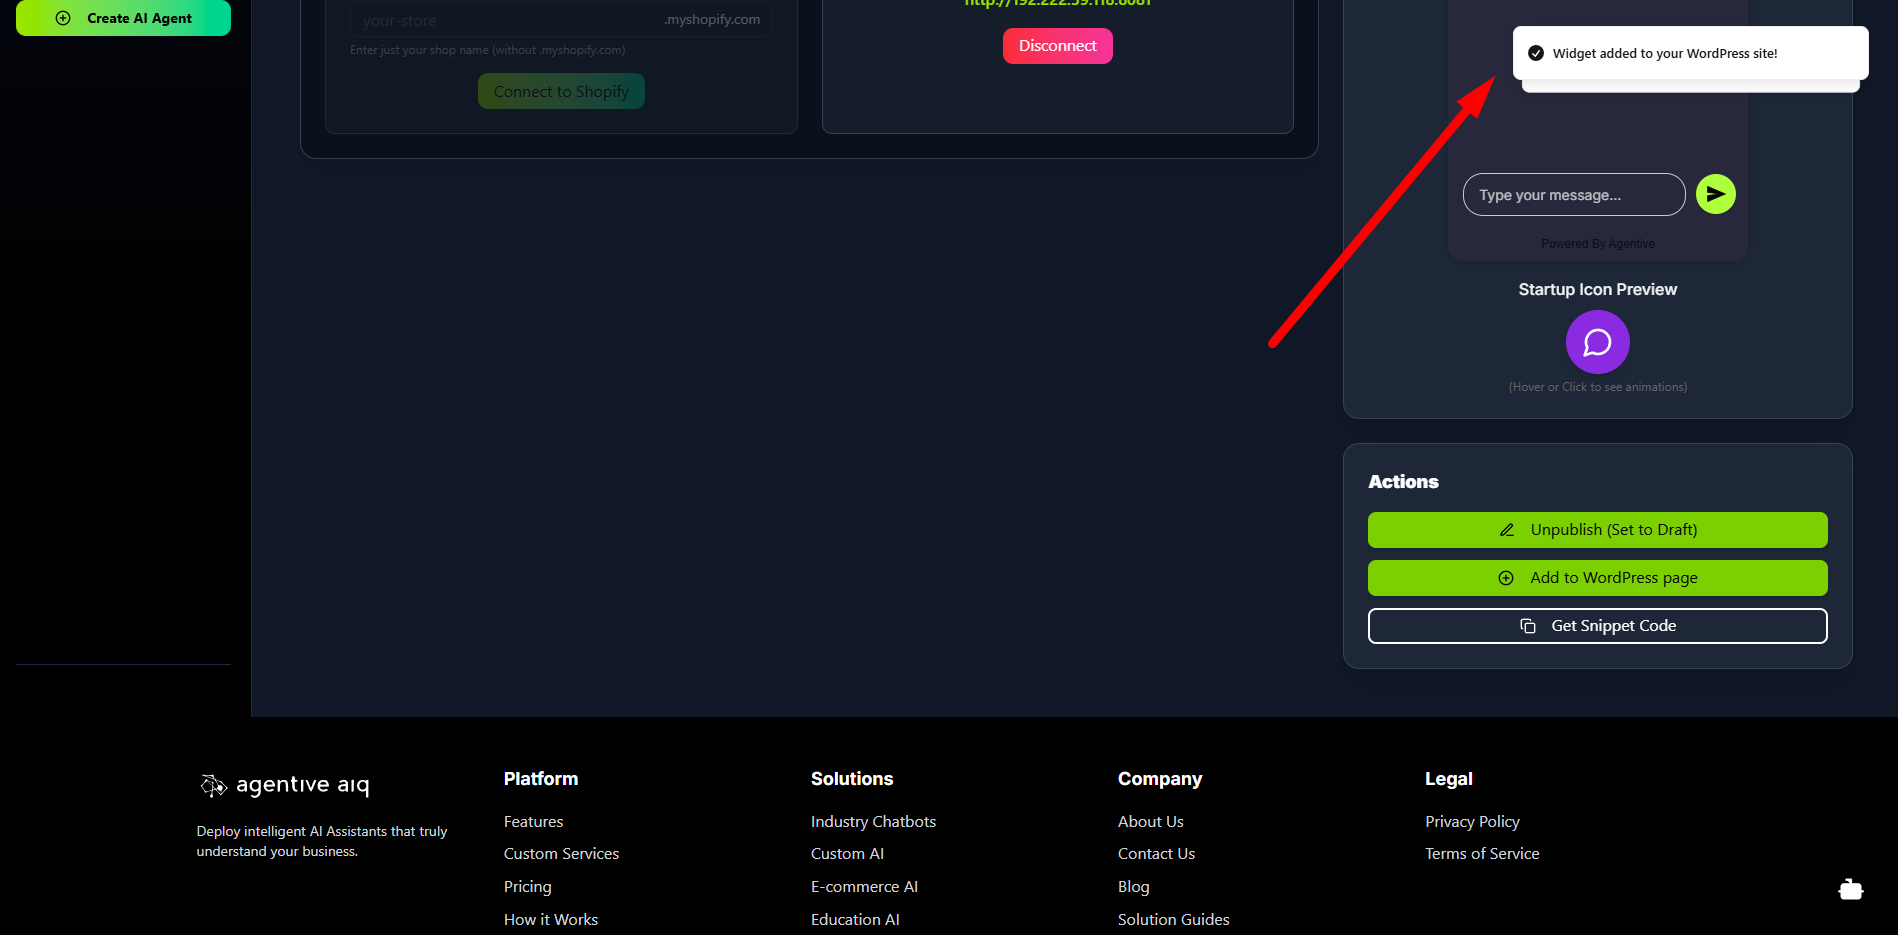The image size is (1898, 935).
Task: Click the white chatbot icon bottom right
Action: pyautogui.click(x=1850, y=889)
